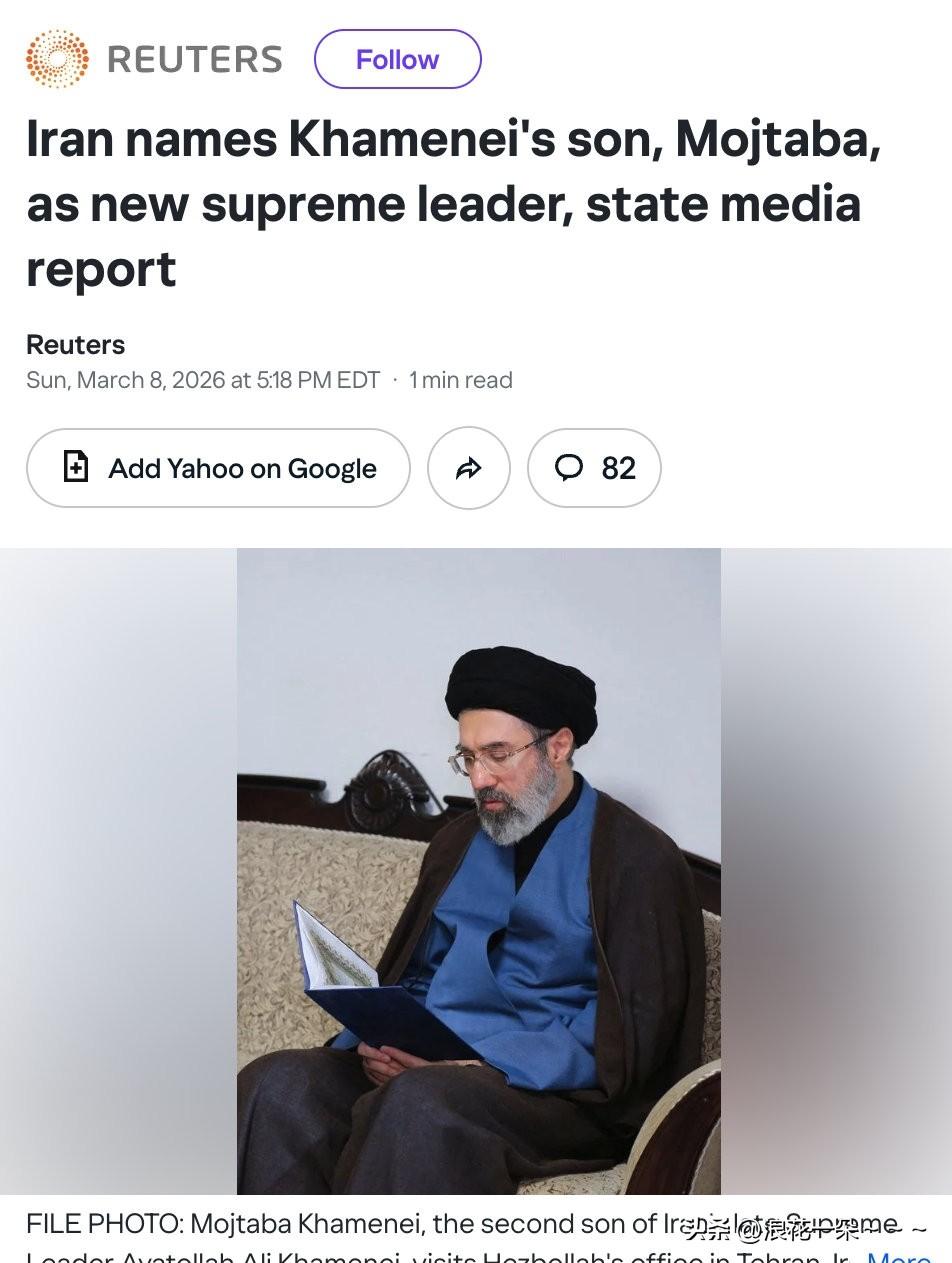Click the Reuters author byline
Viewport: 952px width, 1263px height.
(x=76, y=344)
